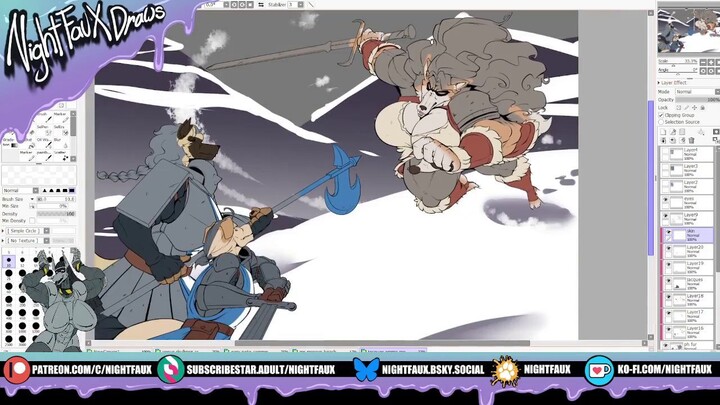Merge down layer button
Image resolution: width=720 pixels, height=405 pixels.
click(x=673, y=141)
